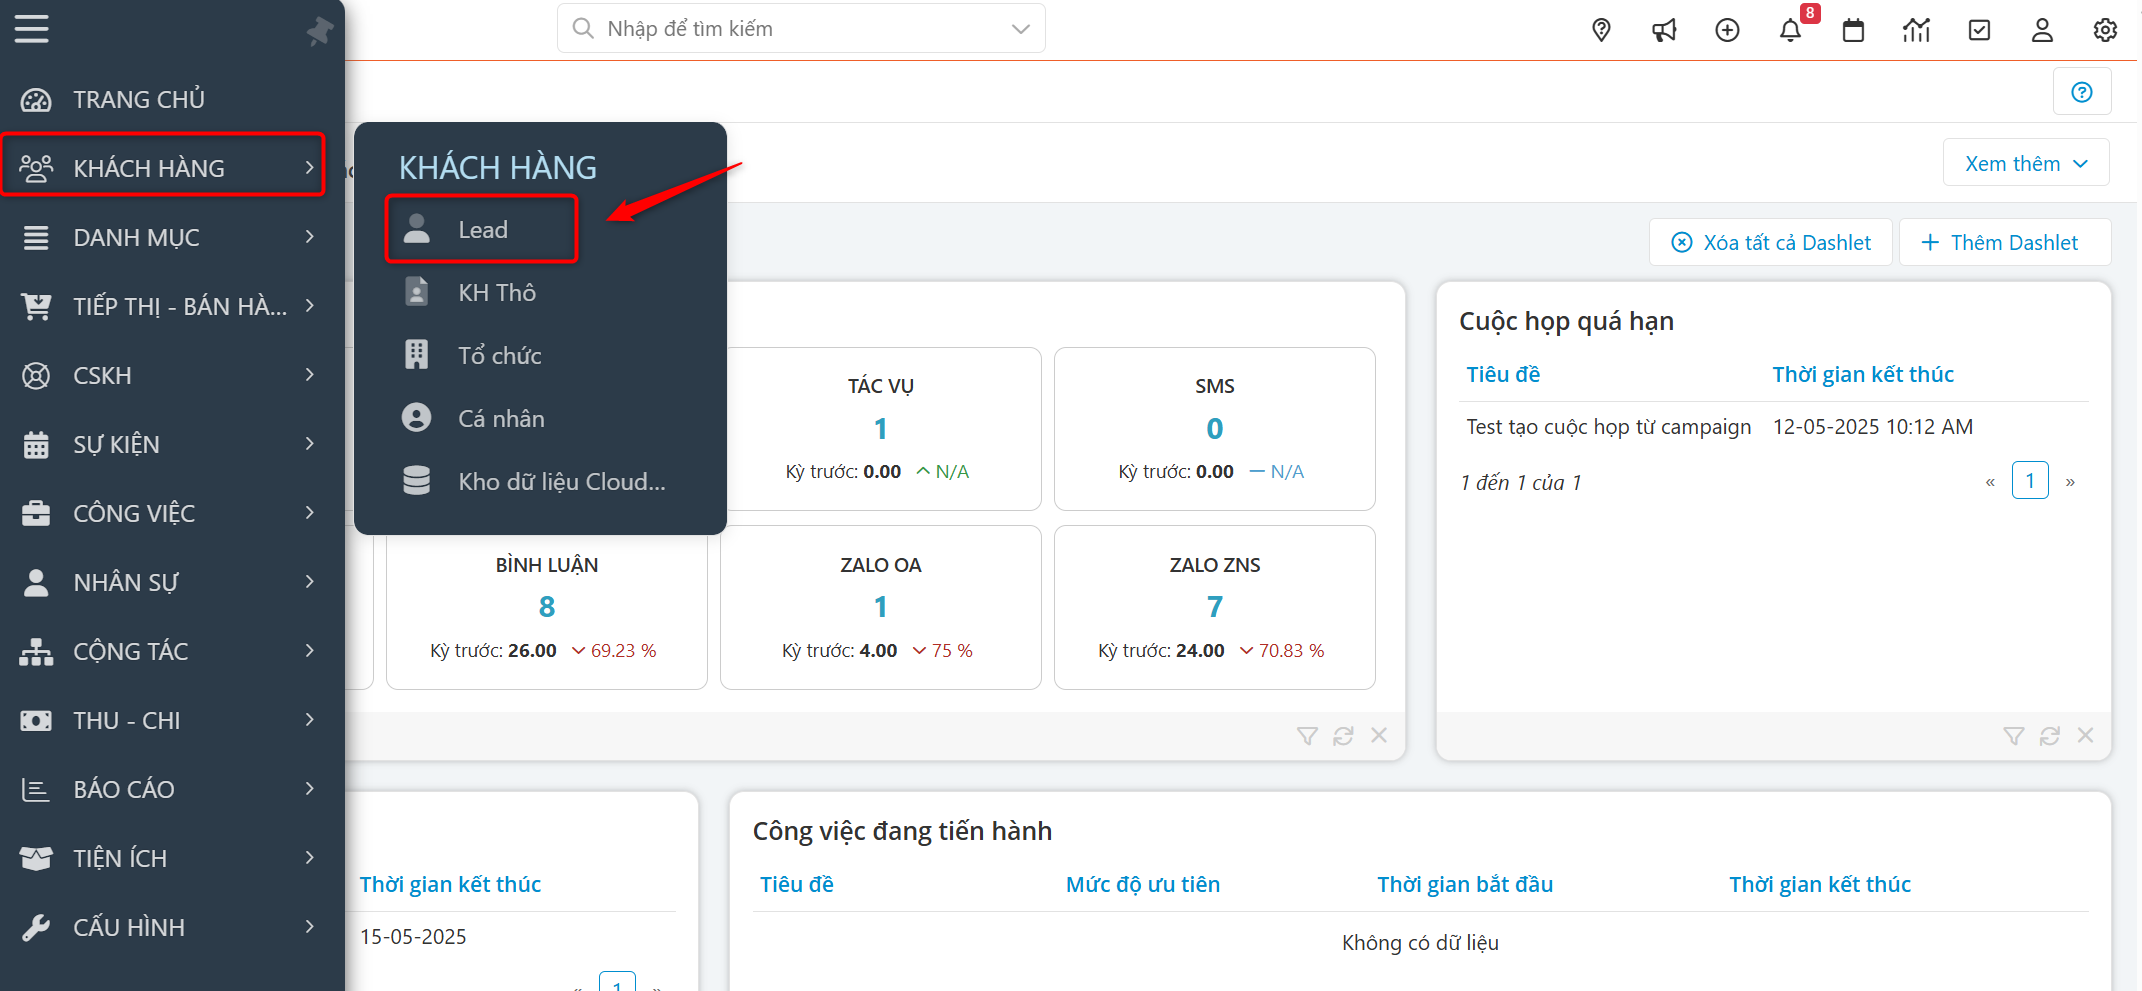
Task: Refresh the Cuộc họp quá hạn dashlet
Action: [2049, 736]
